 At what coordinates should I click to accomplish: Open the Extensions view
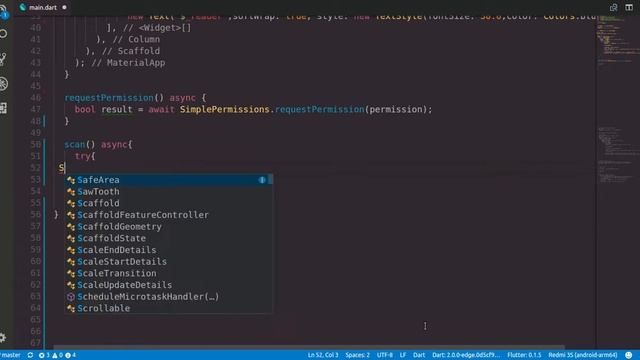3,108
